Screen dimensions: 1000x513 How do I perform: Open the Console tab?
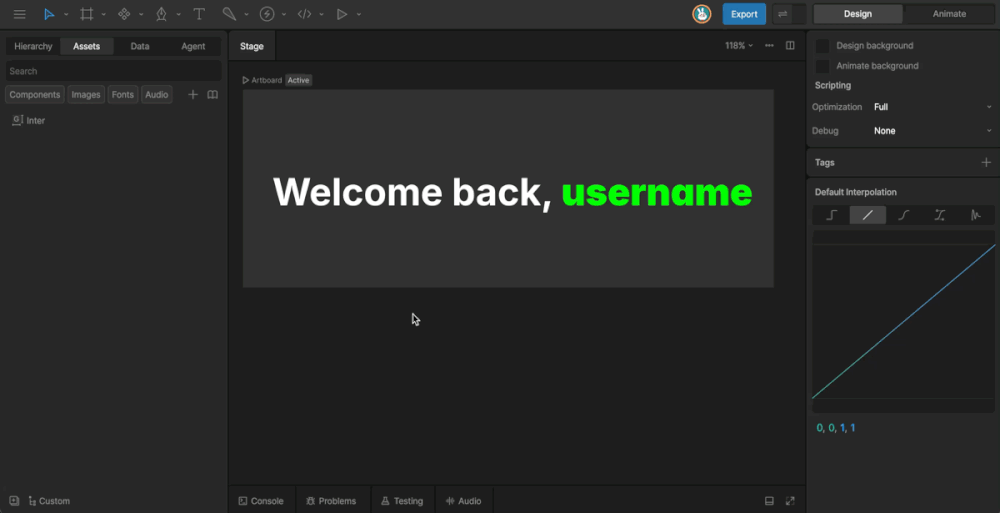pos(261,501)
